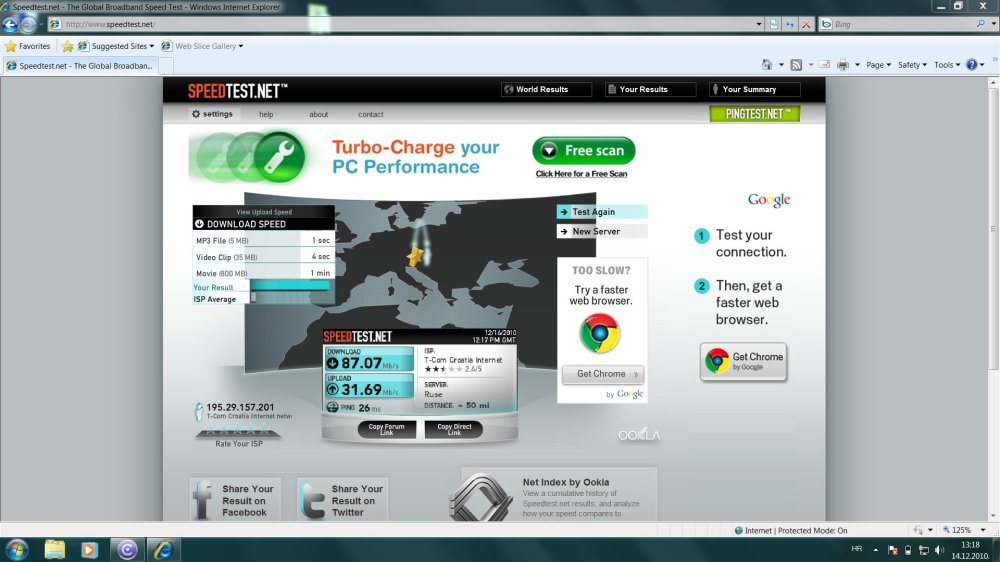This screenshot has width=1000, height=562.
Task: Click the Chrome logo in Too Slow ad
Action: pyautogui.click(x=600, y=334)
